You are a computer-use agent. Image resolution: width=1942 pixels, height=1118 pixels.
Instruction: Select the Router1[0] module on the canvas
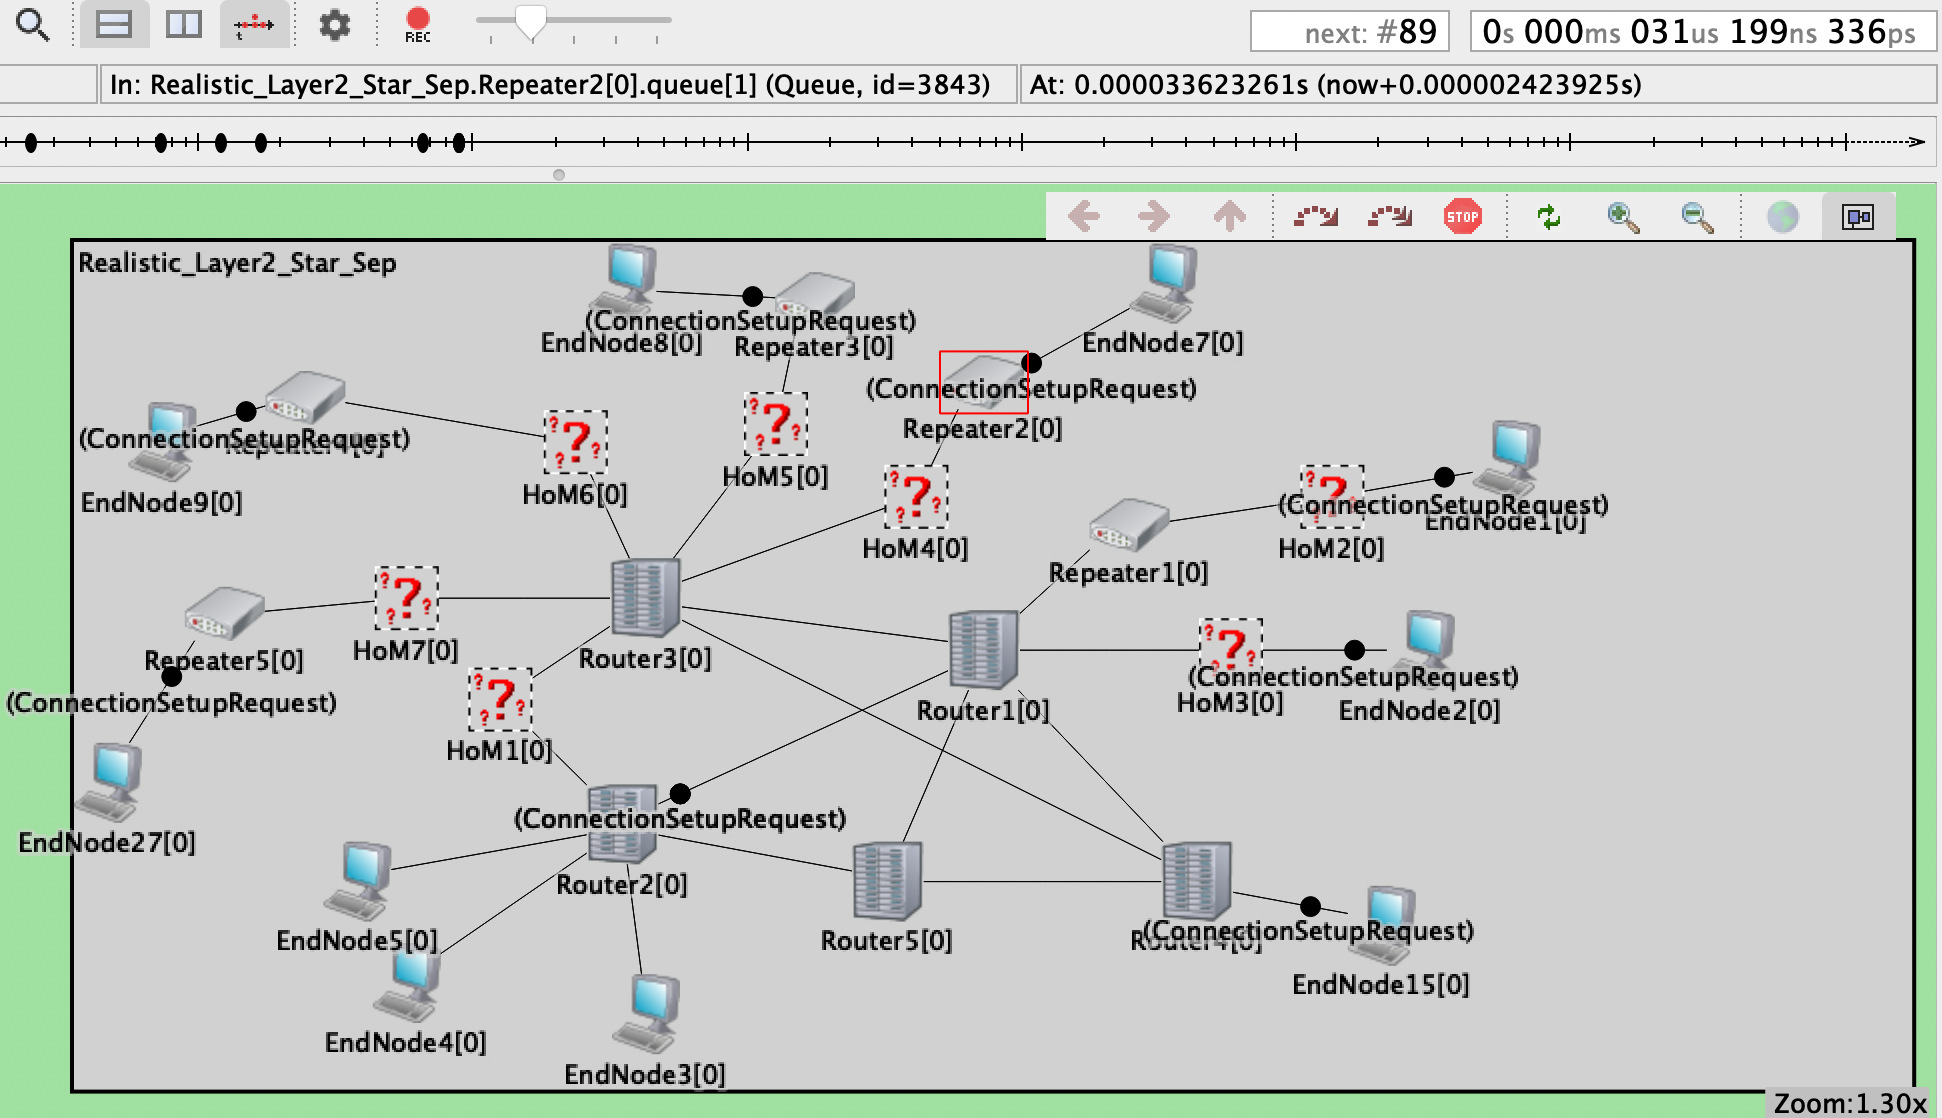coord(983,650)
